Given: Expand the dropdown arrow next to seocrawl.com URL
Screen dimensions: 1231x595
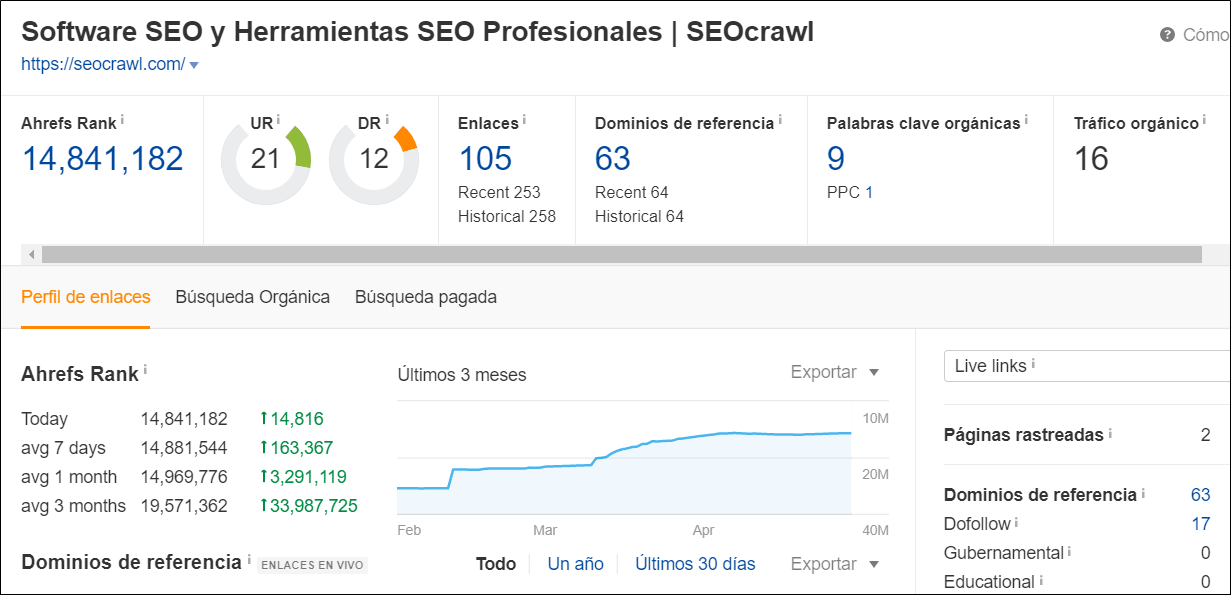Looking at the screenshot, I should point(194,62).
